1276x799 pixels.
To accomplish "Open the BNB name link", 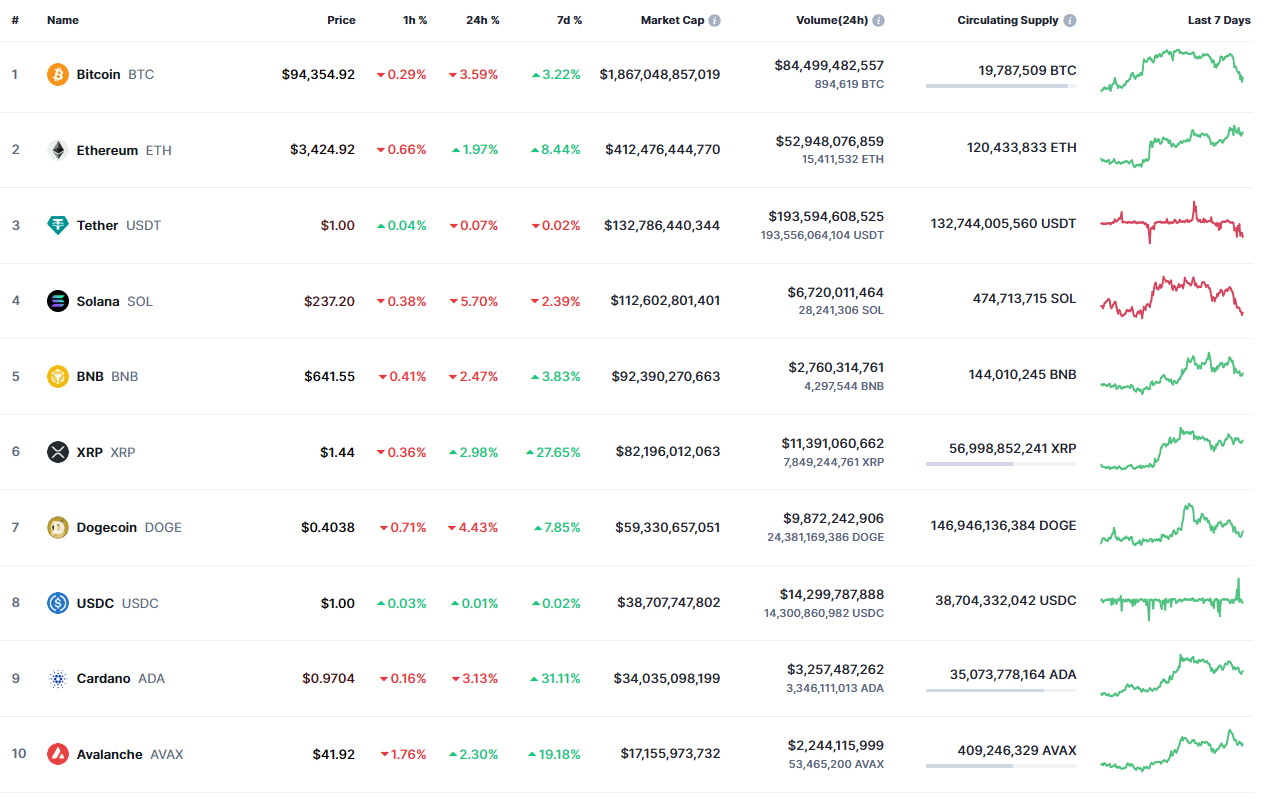I will (107, 376).
